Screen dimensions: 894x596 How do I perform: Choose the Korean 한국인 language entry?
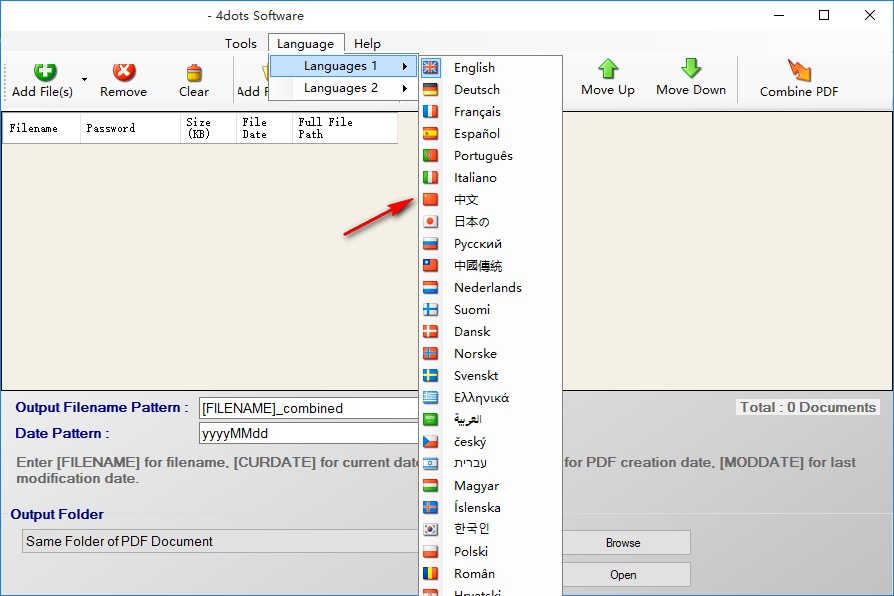coord(491,529)
